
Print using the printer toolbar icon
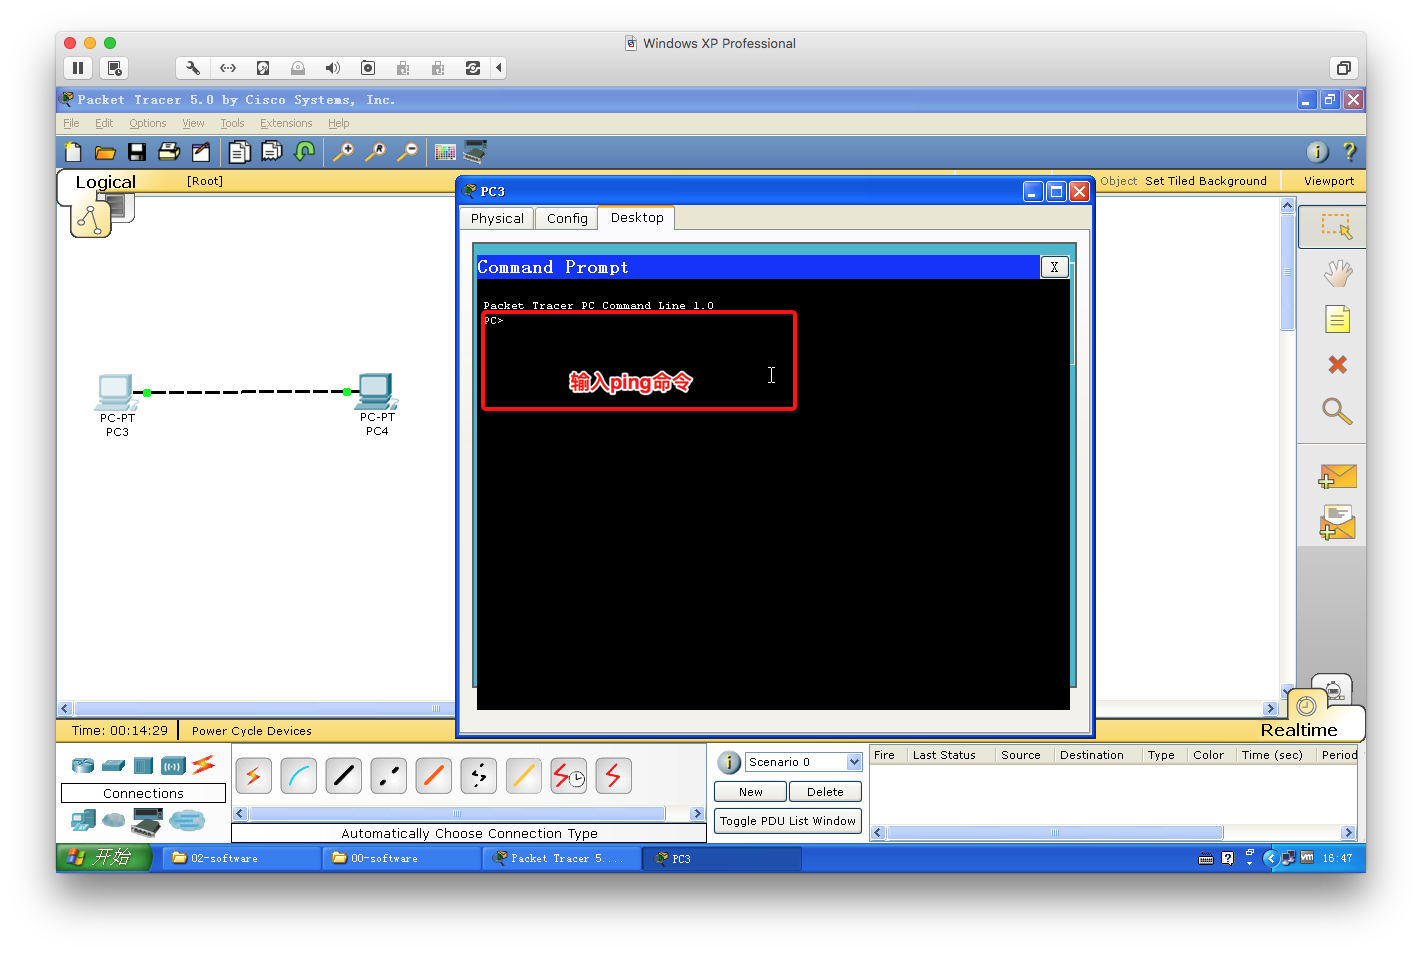[169, 152]
